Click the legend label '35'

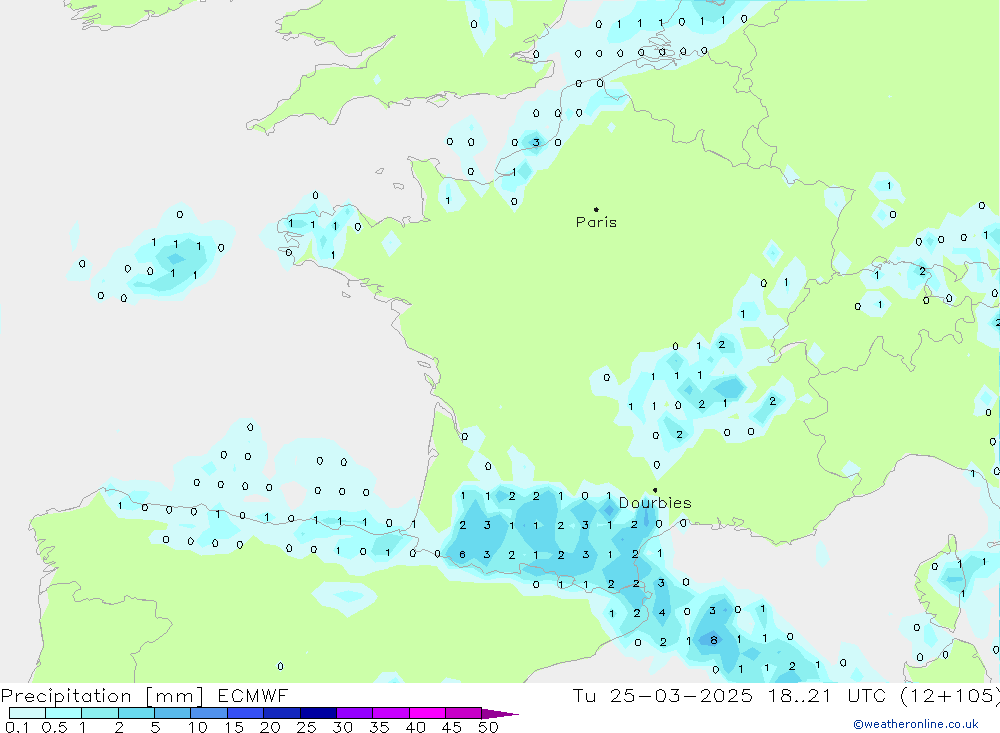tap(379, 727)
